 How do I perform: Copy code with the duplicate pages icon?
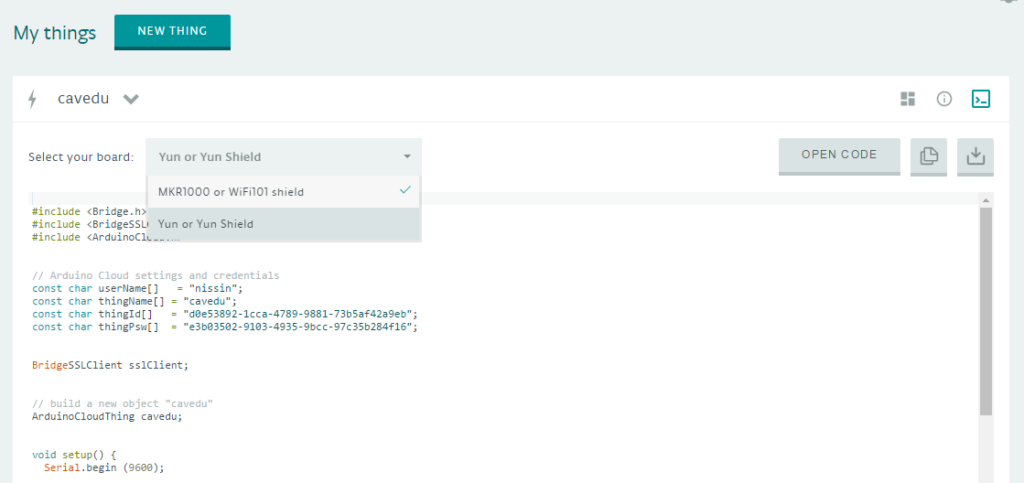[929, 157]
